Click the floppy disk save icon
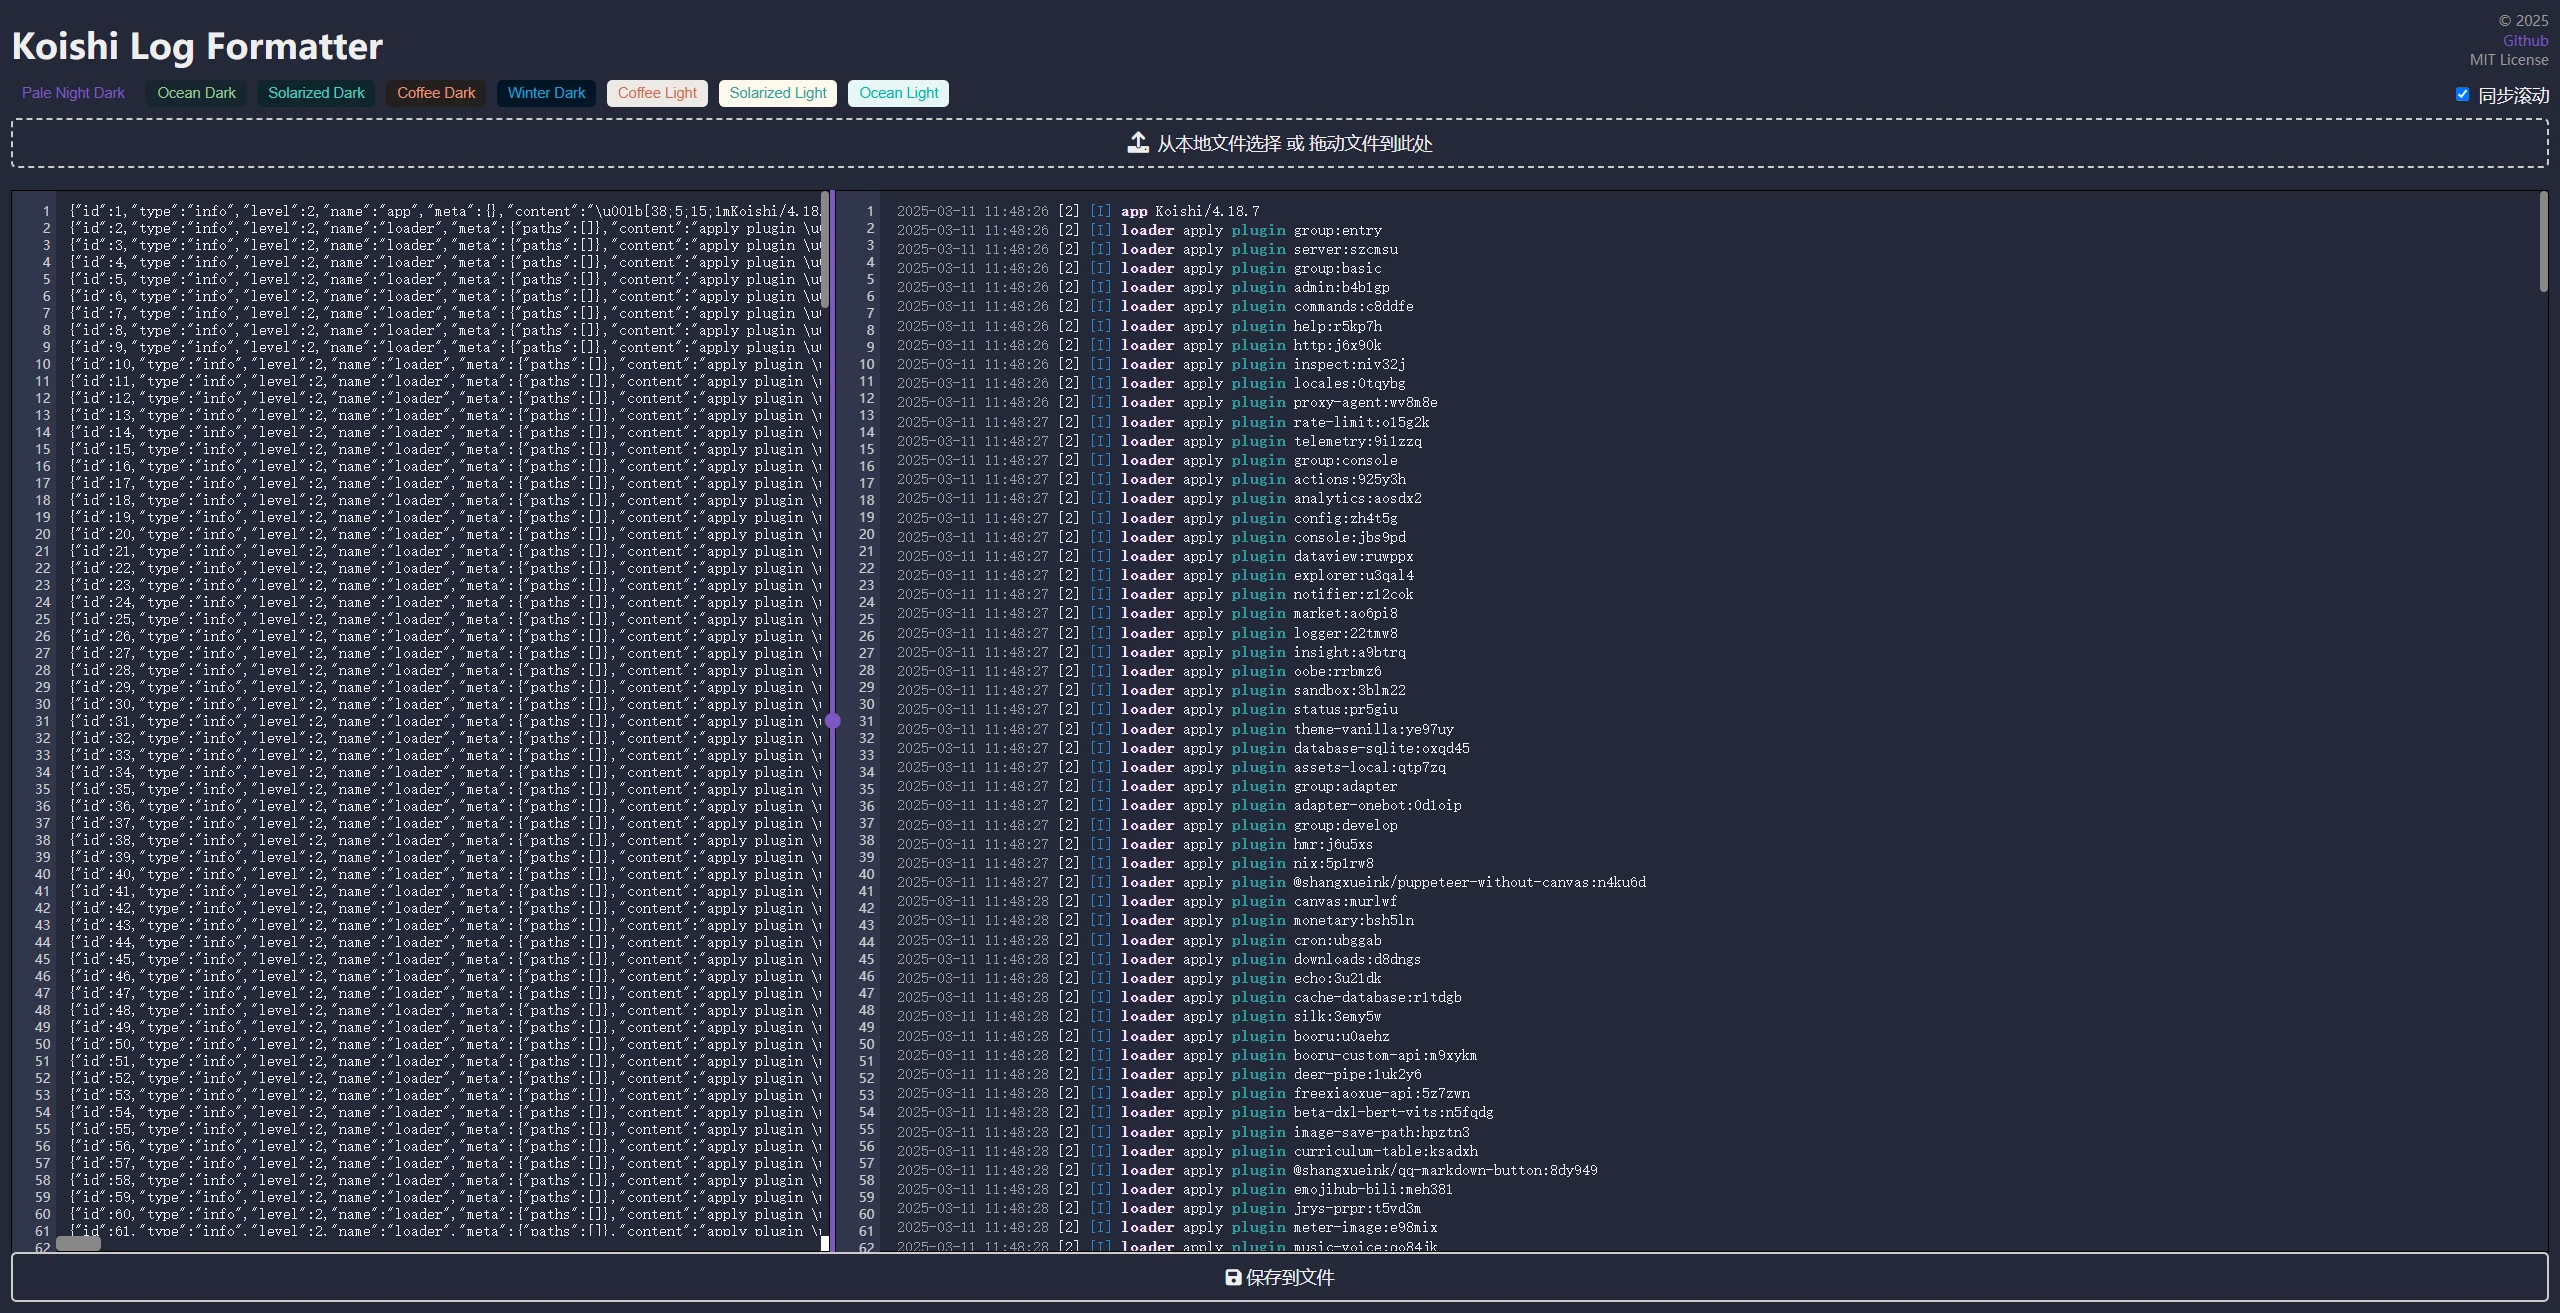Viewport: 2560px width, 1313px height. point(1233,1277)
